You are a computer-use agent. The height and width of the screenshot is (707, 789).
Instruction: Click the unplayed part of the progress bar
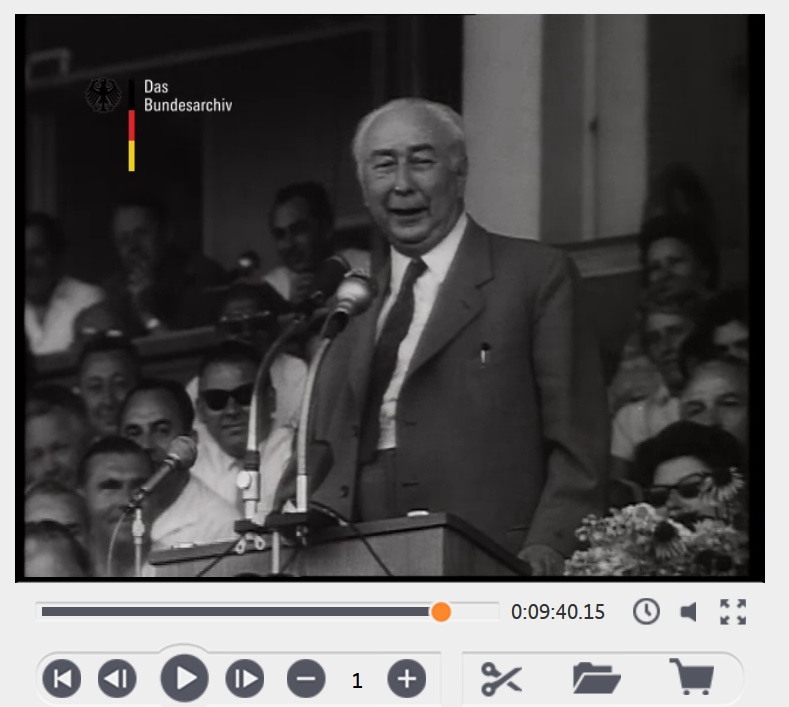tap(475, 611)
